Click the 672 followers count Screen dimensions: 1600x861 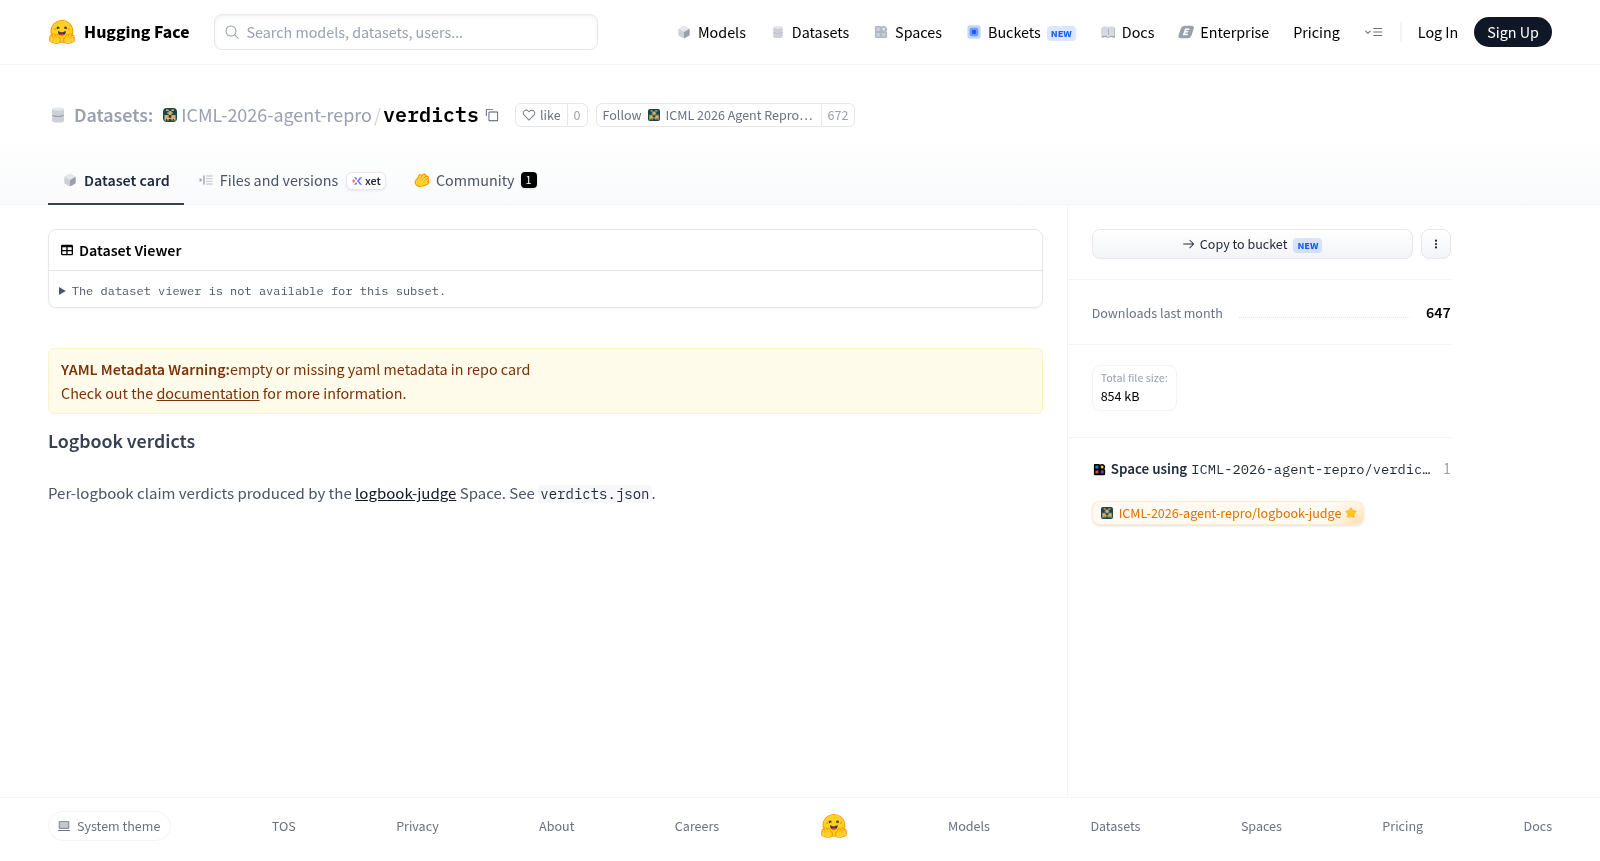click(x=838, y=115)
